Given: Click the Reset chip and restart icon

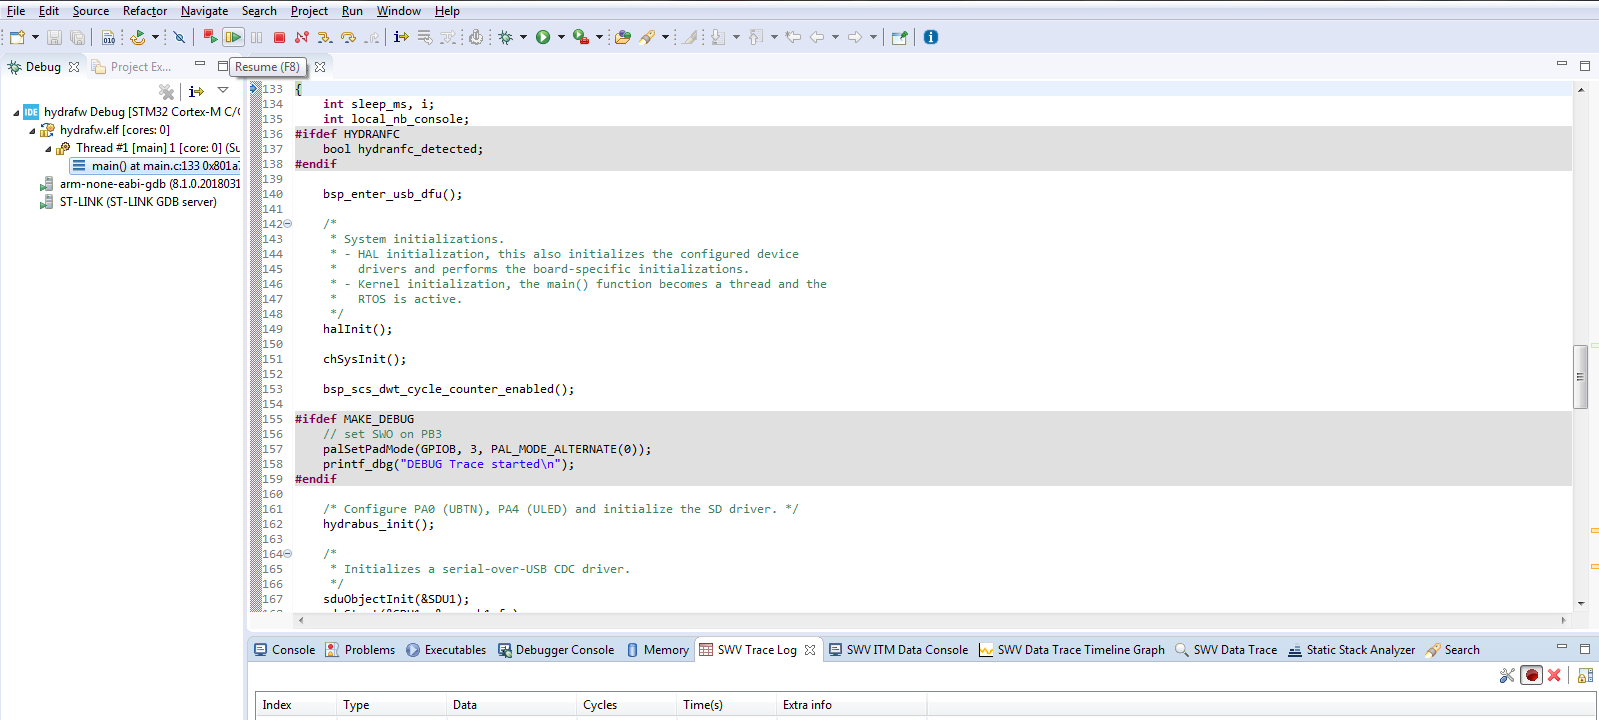Looking at the screenshot, I should coord(138,37).
